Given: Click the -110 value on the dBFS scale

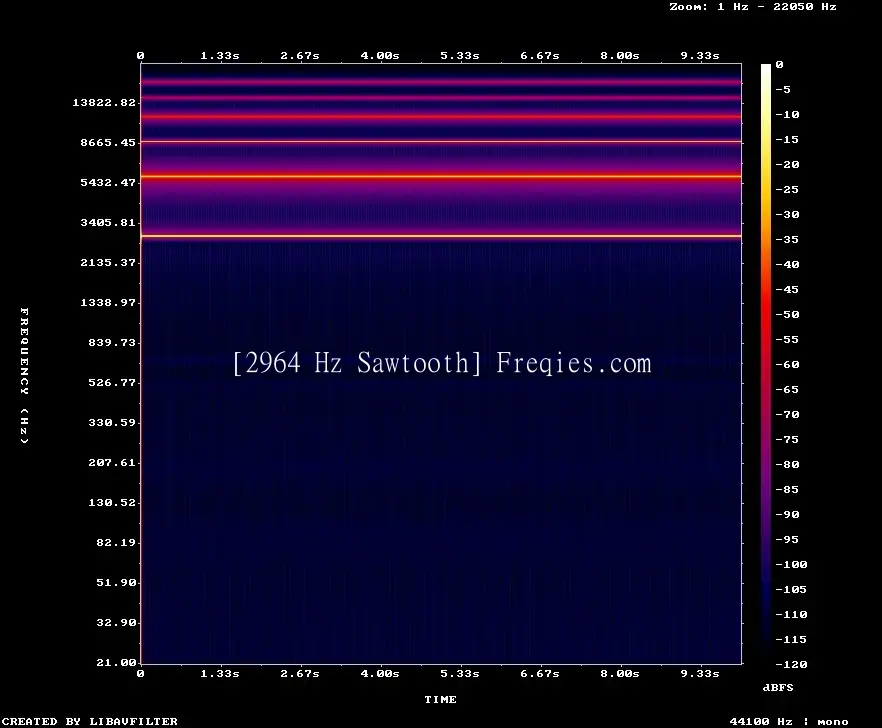Looking at the screenshot, I should point(791,614).
